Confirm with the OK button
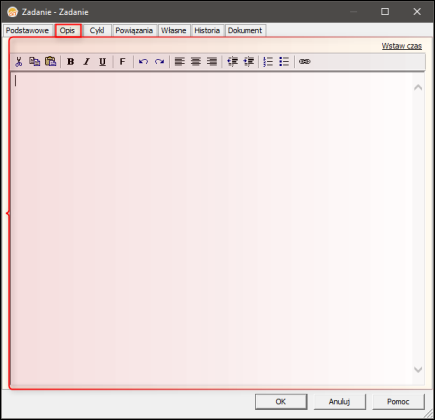 (x=281, y=401)
